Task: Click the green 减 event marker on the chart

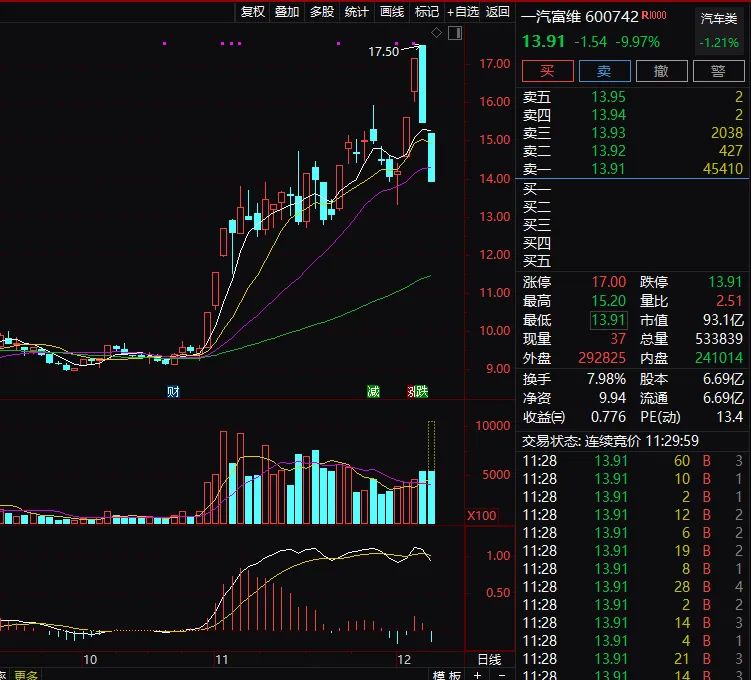Action: coord(373,392)
